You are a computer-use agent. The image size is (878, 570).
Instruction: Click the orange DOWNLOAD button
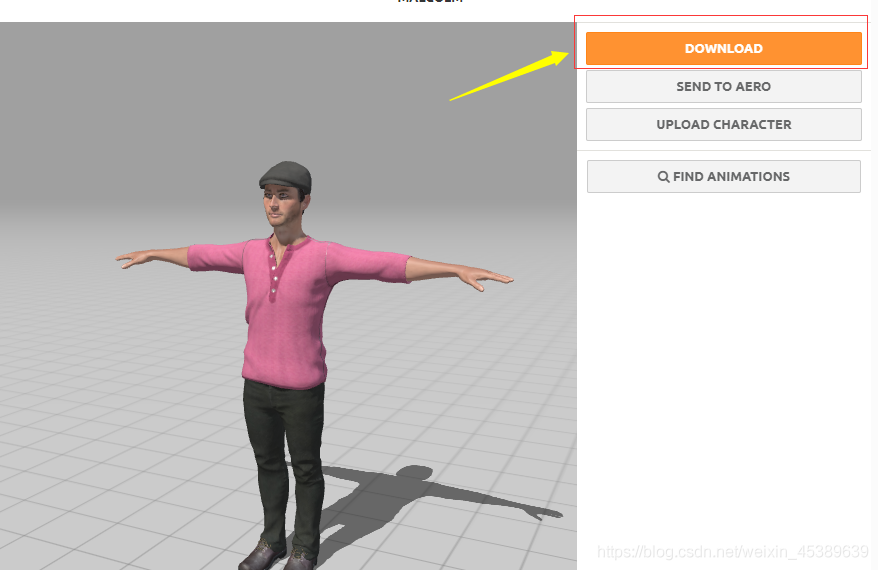723,48
